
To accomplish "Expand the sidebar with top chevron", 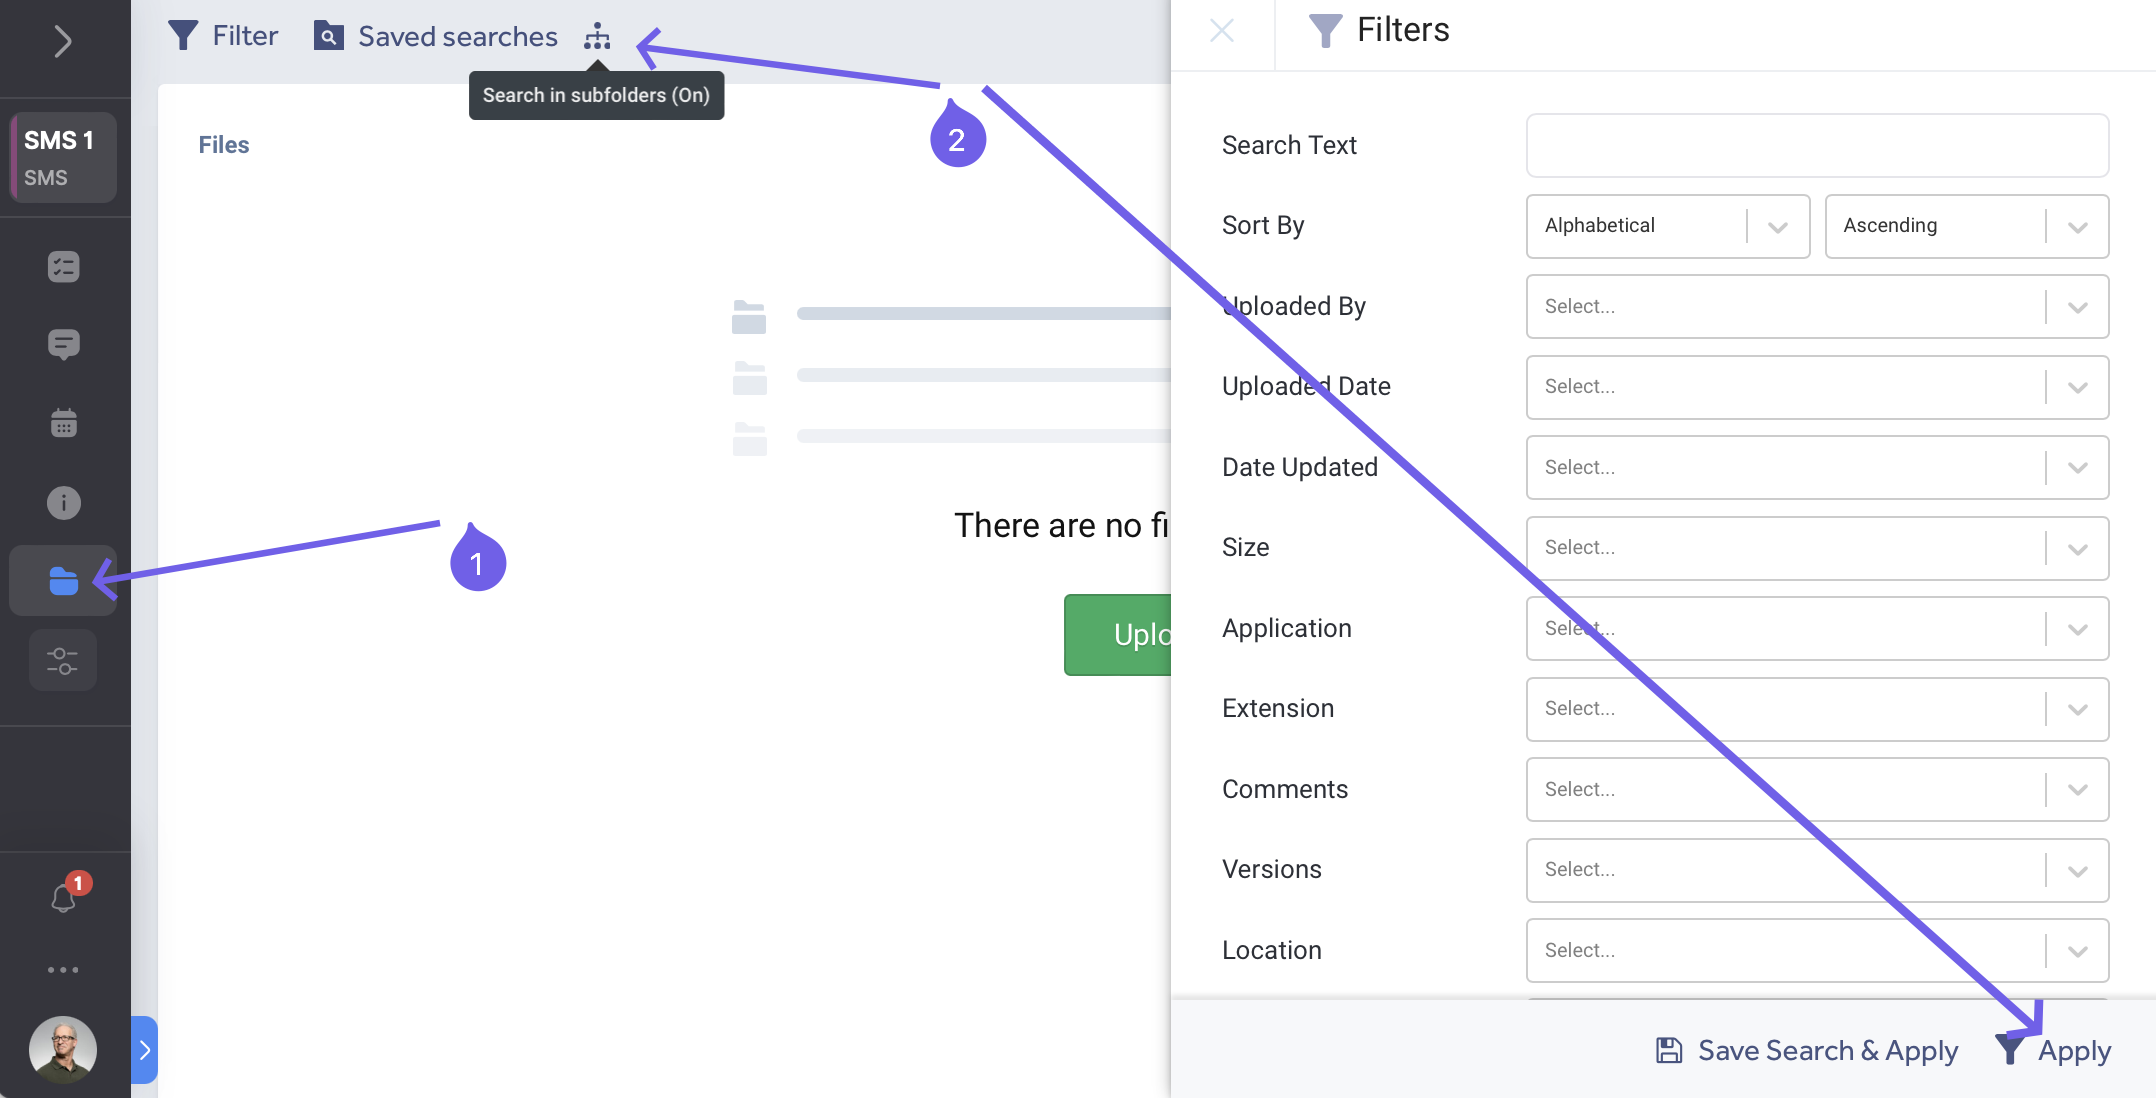I will pyautogui.click(x=63, y=41).
